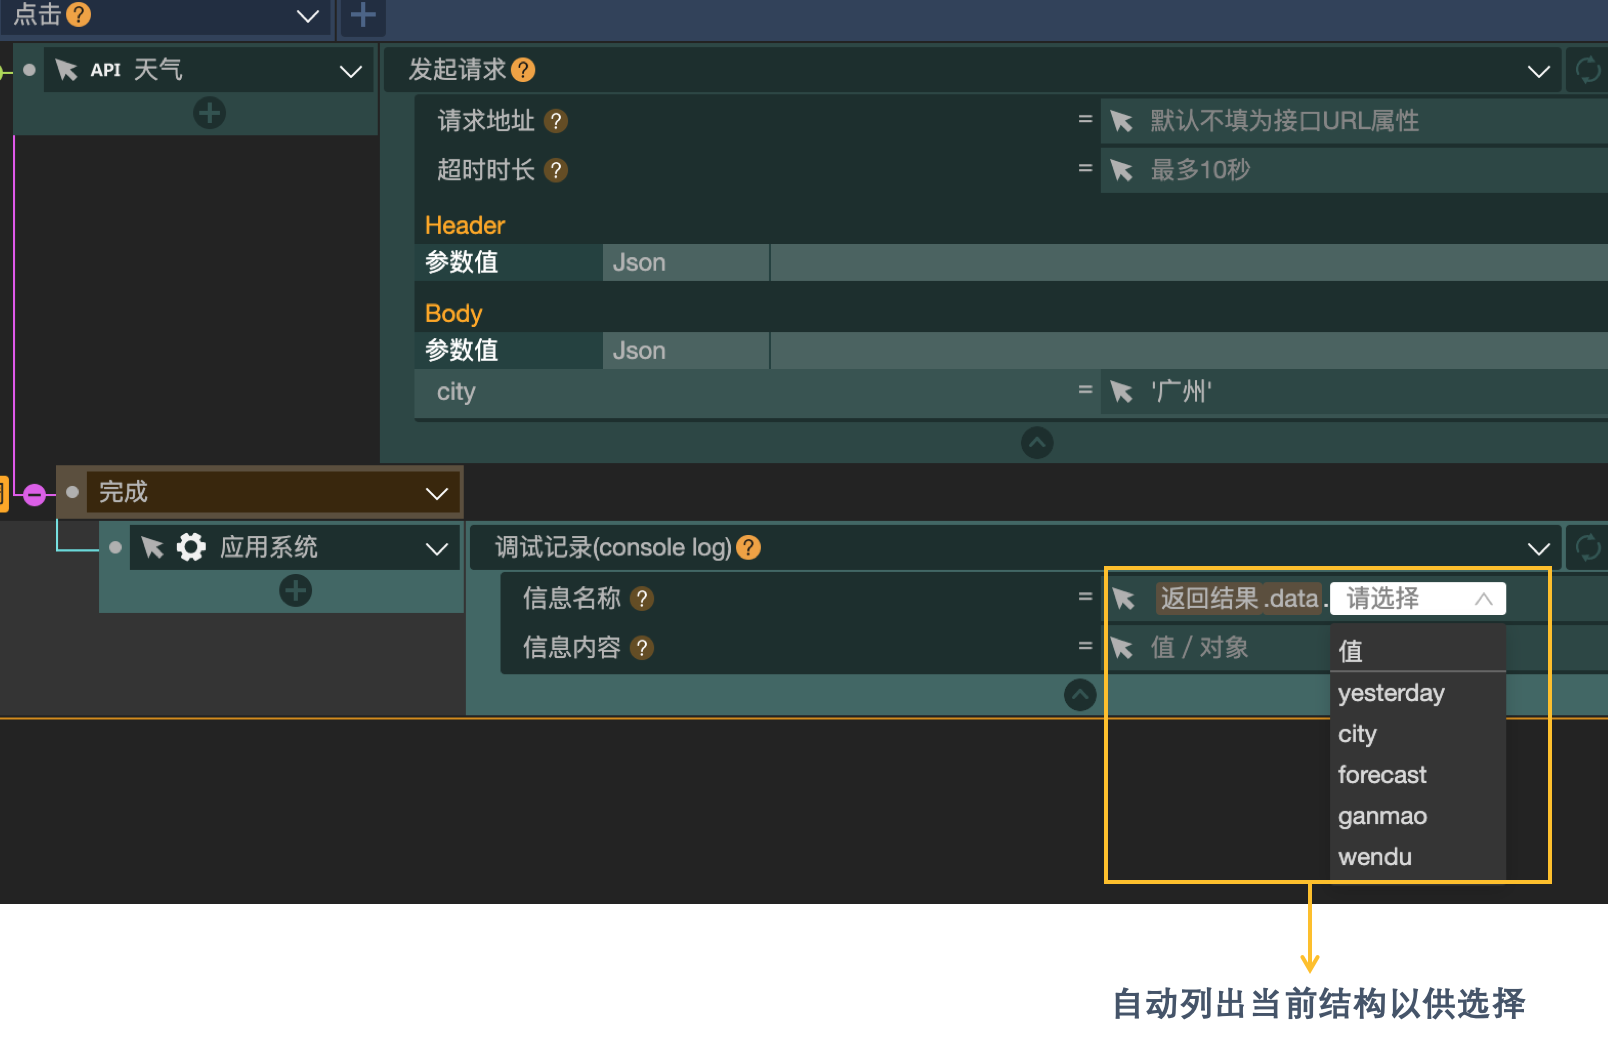Collapse the 发起请求 panel with up arrow
Screen dimensions: 1608x1048
click(1037, 442)
